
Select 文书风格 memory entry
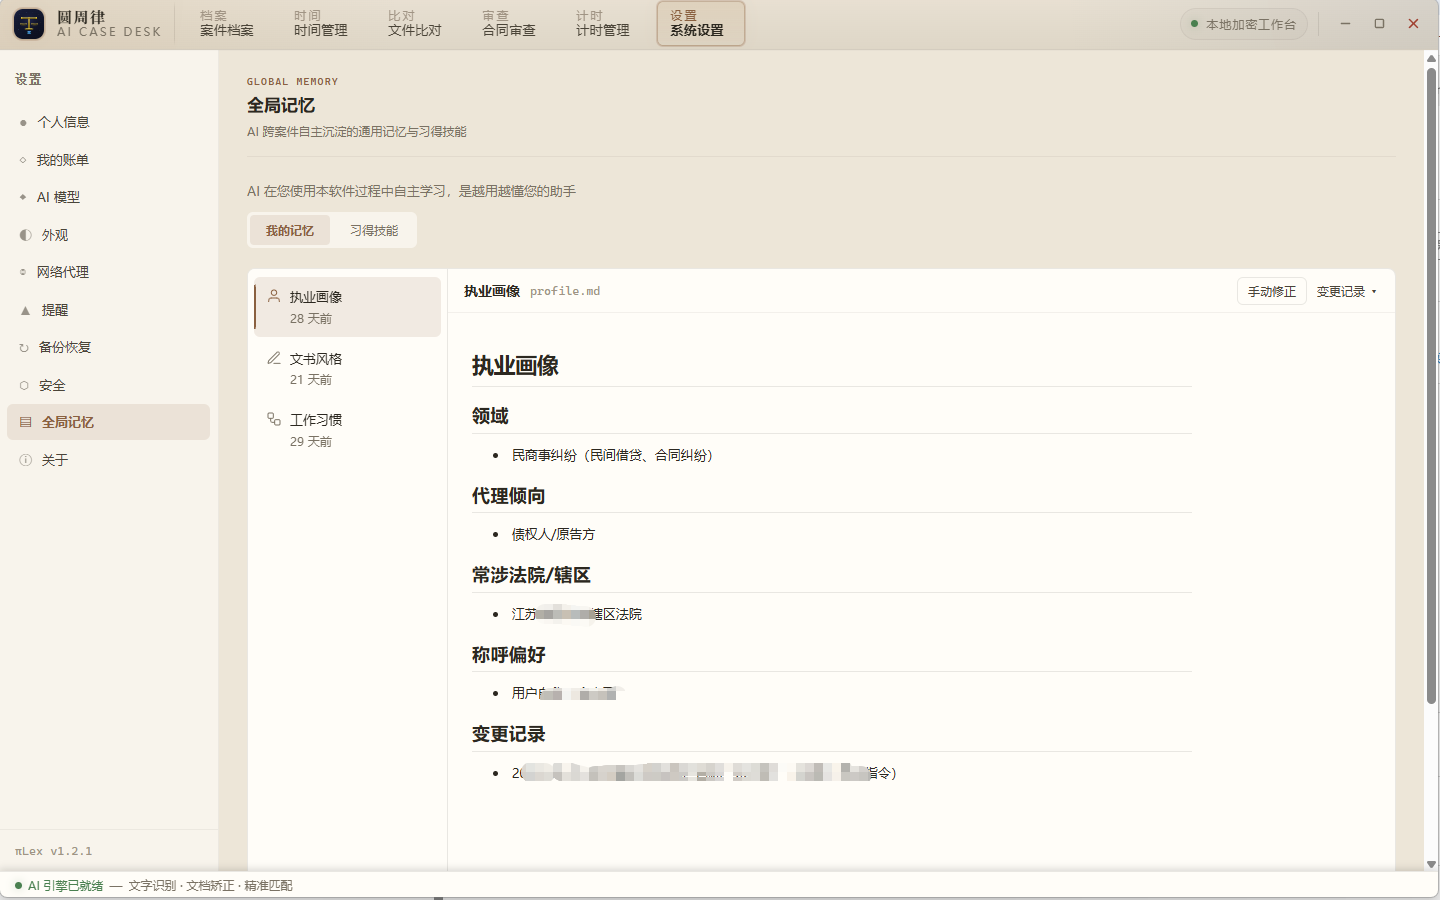point(347,368)
